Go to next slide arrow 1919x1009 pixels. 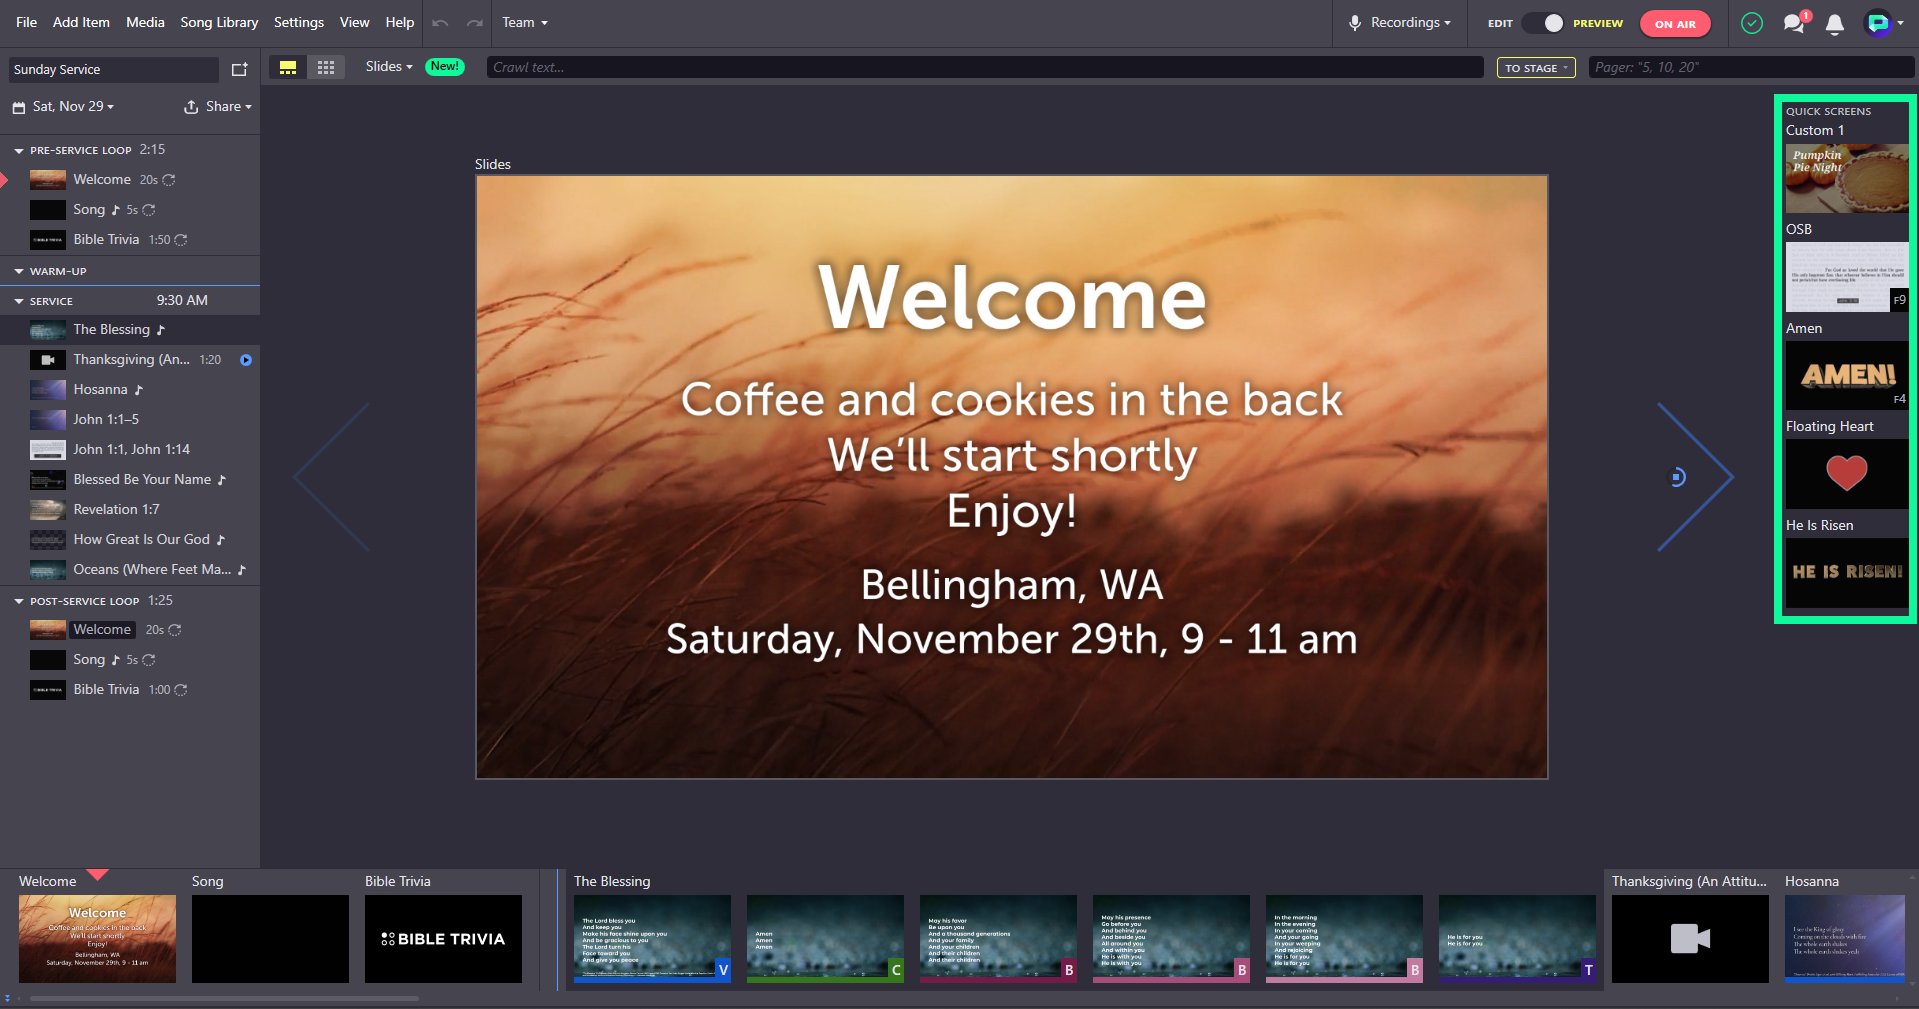click(1695, 477)
